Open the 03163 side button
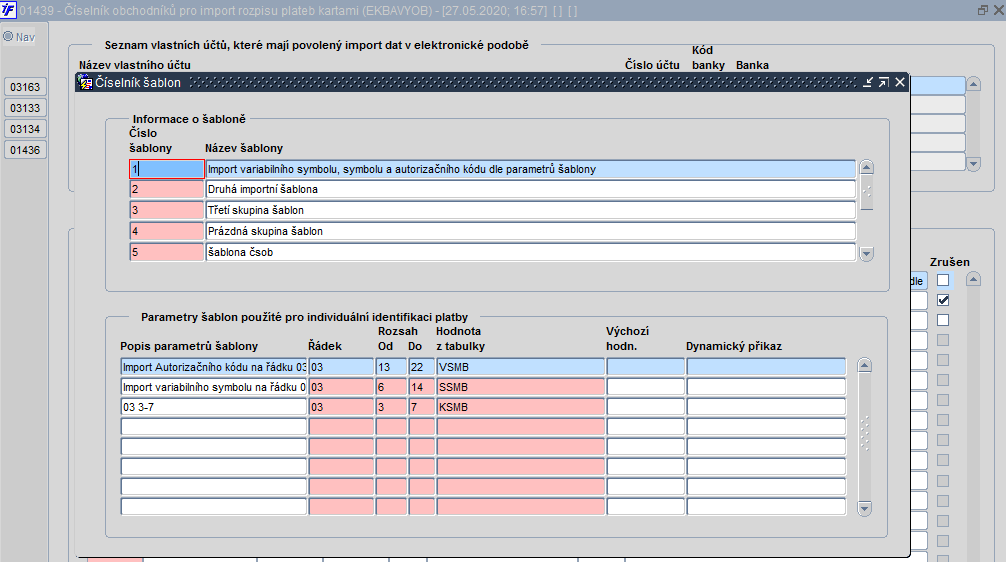 click(25, 87)
